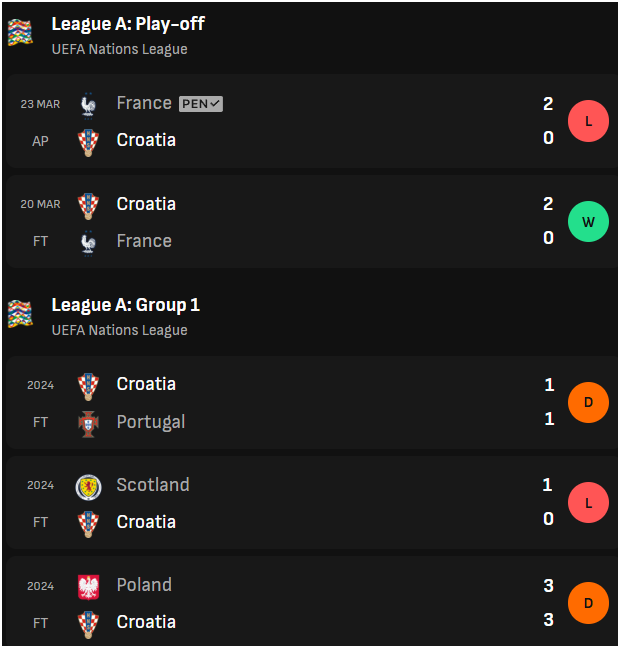Click Croatia crest in 23 MAR match

click(x=88, y=143)
